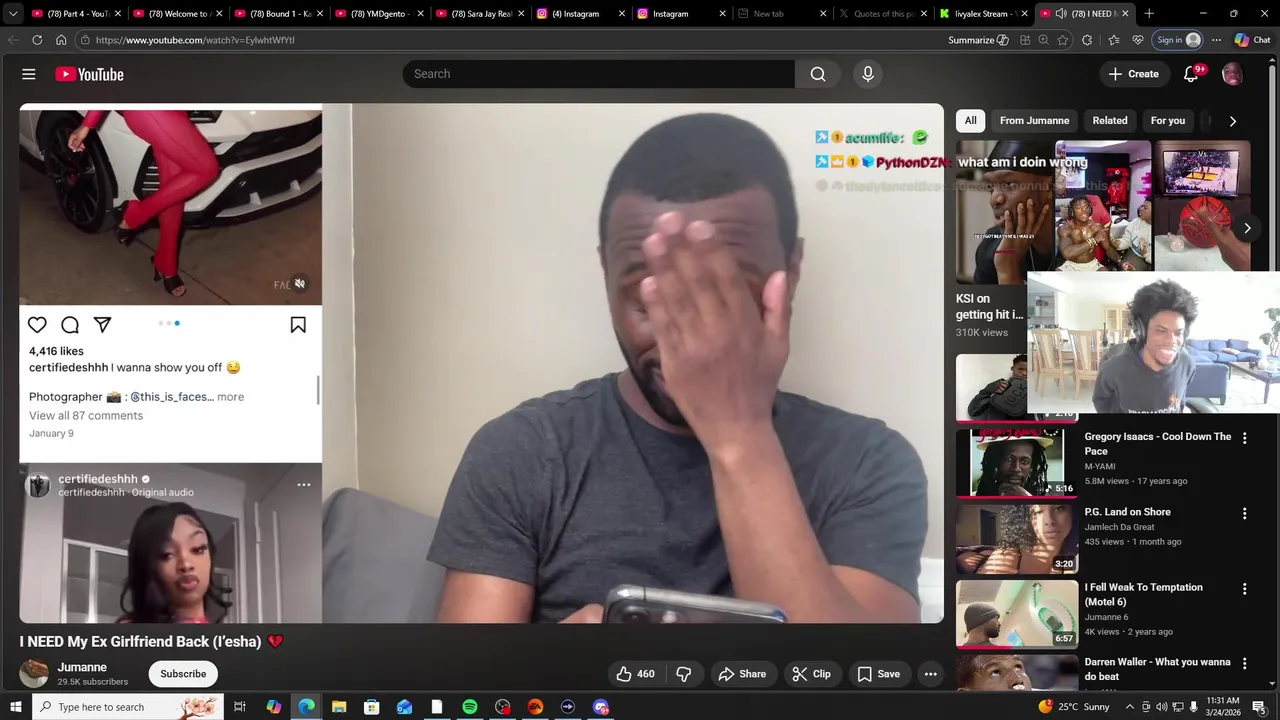Open YouTube notifications bell
The width and height of the screenshot is (1280, 720).
[x=1191, y=74]
